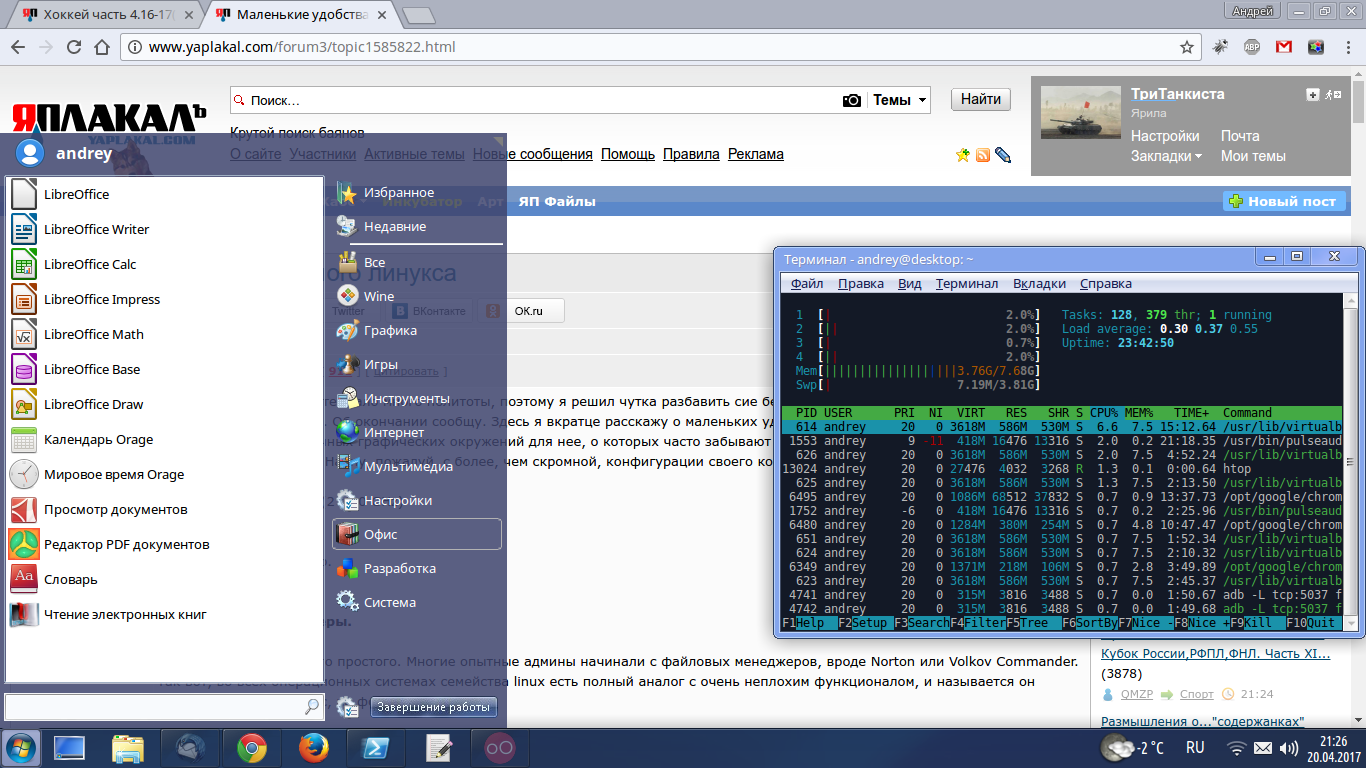
Task: Open the Wi-Fi network tray icon
Action: [x=1237, y=748]
